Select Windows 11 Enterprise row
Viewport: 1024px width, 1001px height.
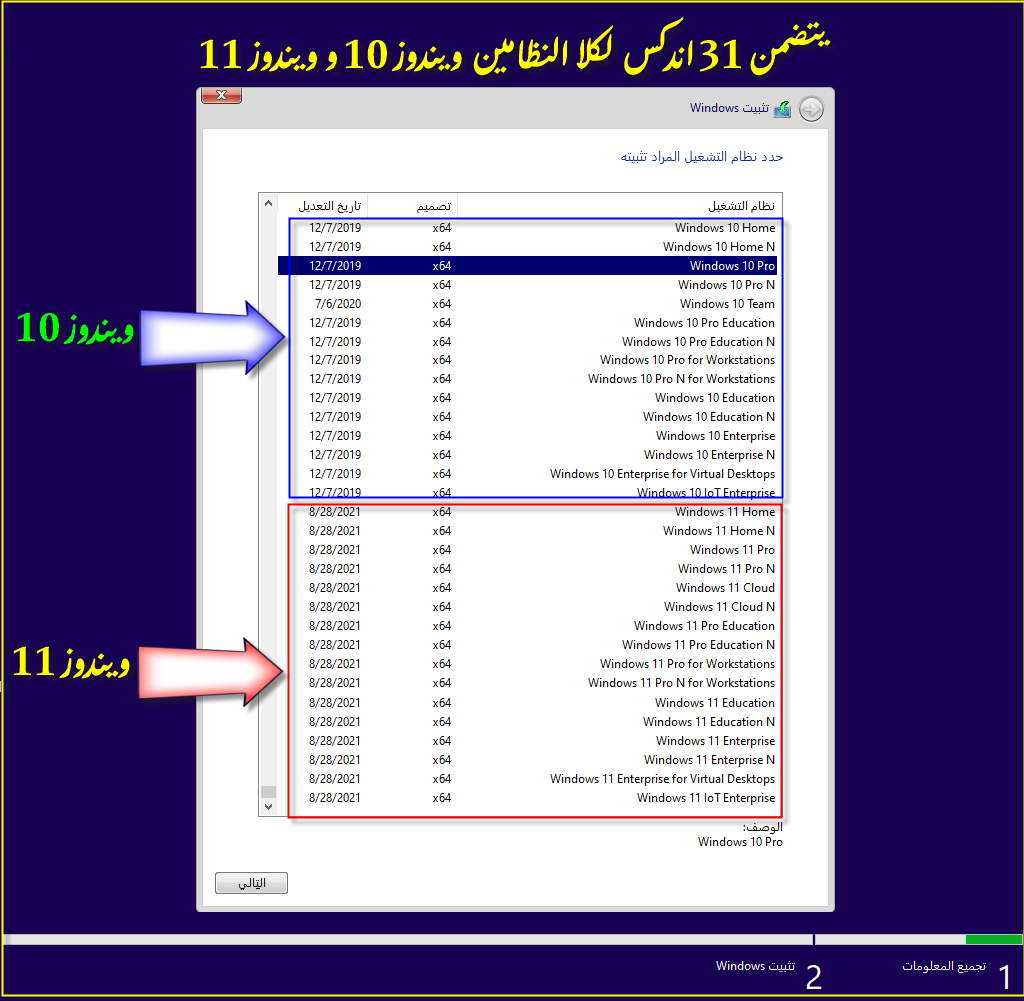pyautogui.click(x=528, y=740)
